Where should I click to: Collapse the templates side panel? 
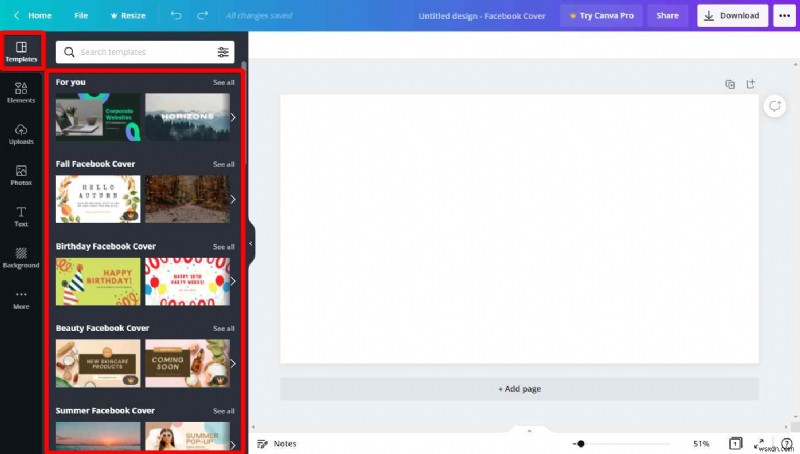coord(251,244)
